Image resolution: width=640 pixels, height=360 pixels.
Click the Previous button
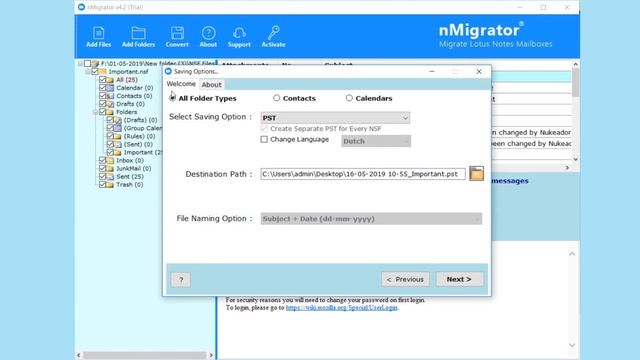[x=405, y=279]
